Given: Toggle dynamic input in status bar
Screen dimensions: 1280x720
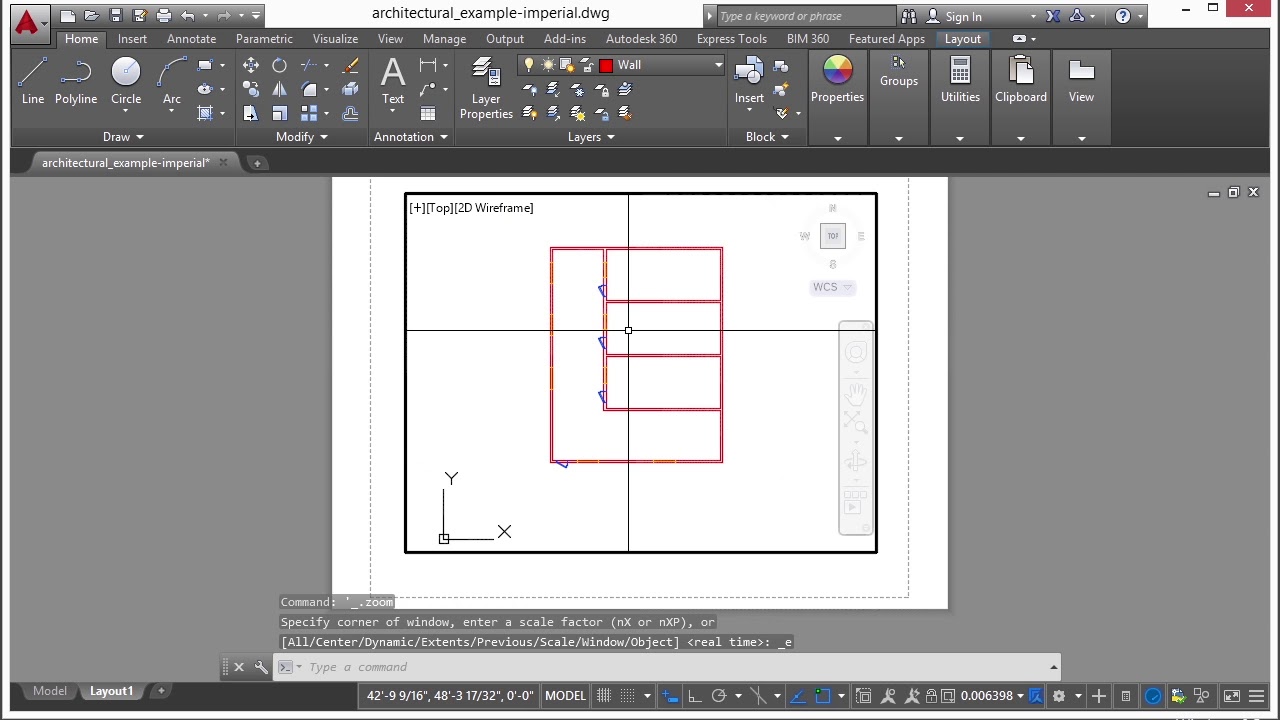Looking at the screenshot, I should pos(671,696).
